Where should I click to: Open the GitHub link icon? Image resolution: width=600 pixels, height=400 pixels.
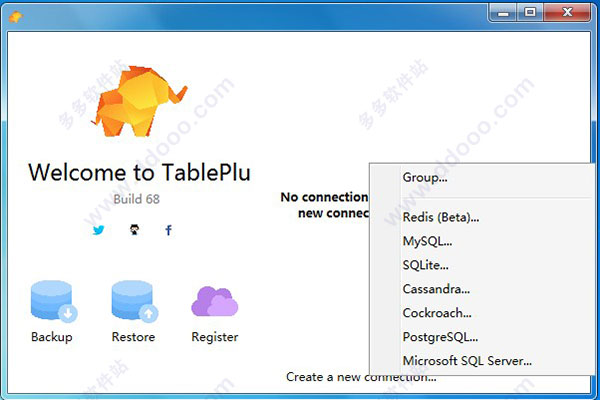(134, 230)
